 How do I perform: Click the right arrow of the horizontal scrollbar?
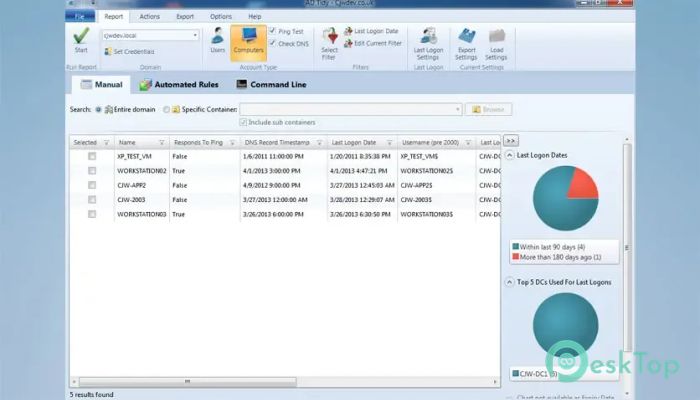tap(495, 382)
